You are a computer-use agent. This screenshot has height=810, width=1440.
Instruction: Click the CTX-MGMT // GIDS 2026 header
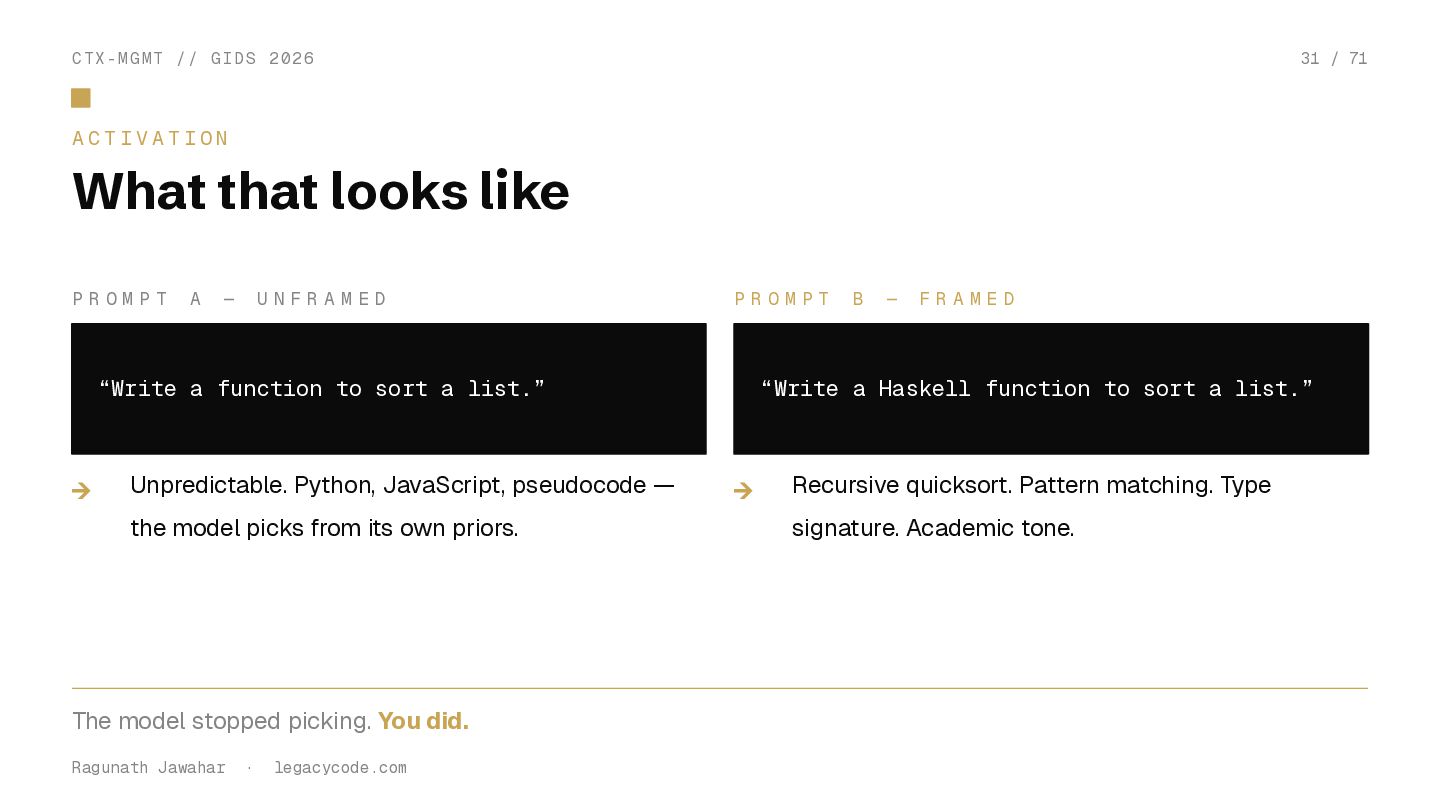(193, 59)
